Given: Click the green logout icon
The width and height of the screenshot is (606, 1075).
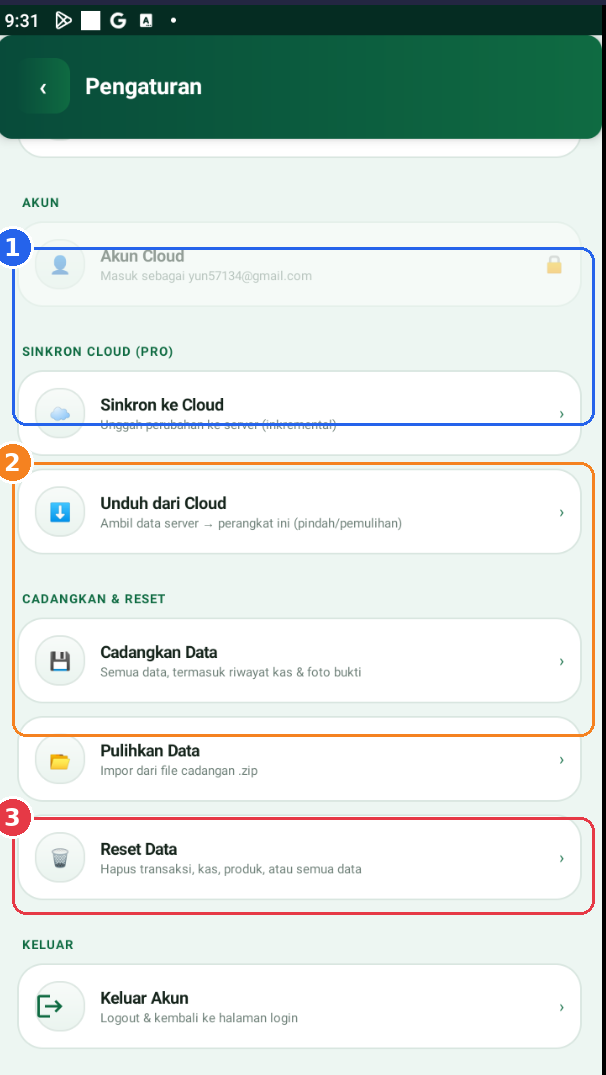Looking at the screenshot, I should (49, 1006).
